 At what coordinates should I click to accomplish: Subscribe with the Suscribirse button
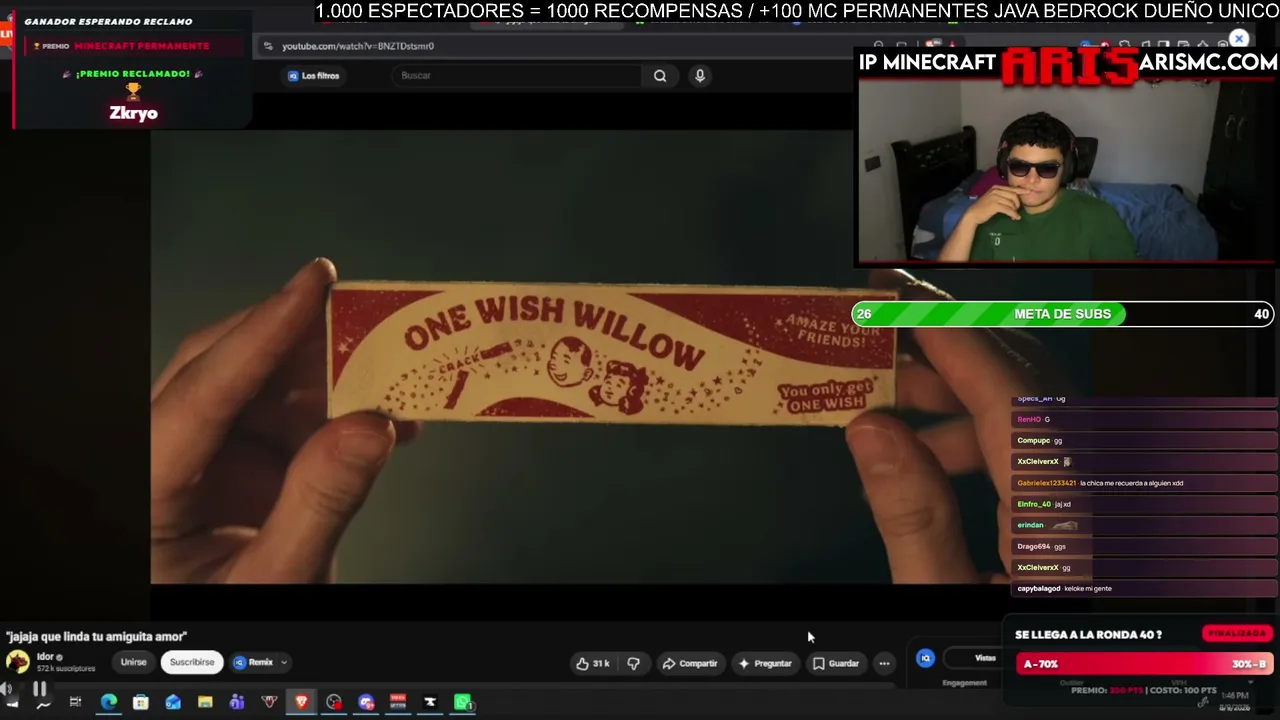point(192,662)
